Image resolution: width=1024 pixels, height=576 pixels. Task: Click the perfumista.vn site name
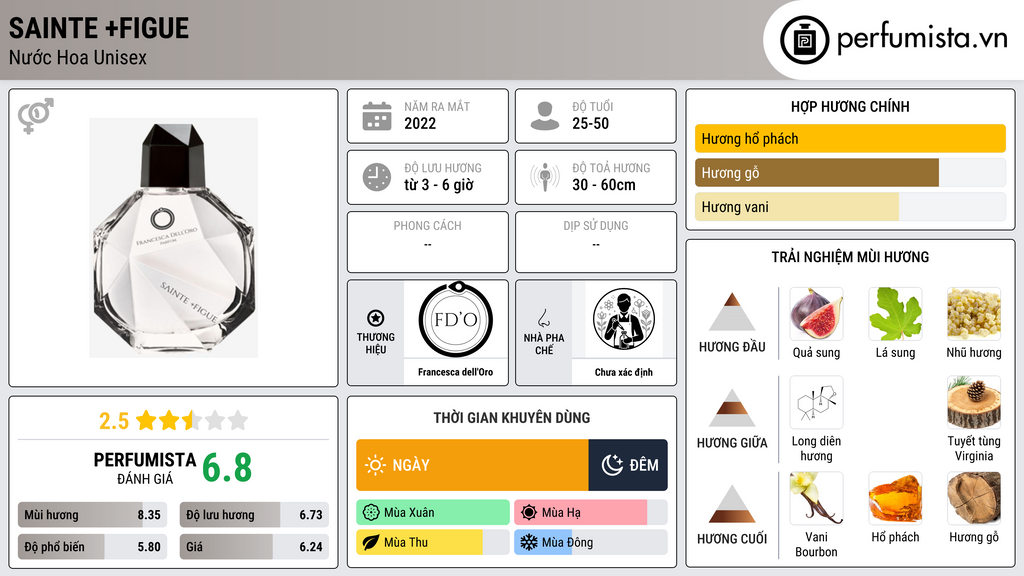[x=922, y=39]
